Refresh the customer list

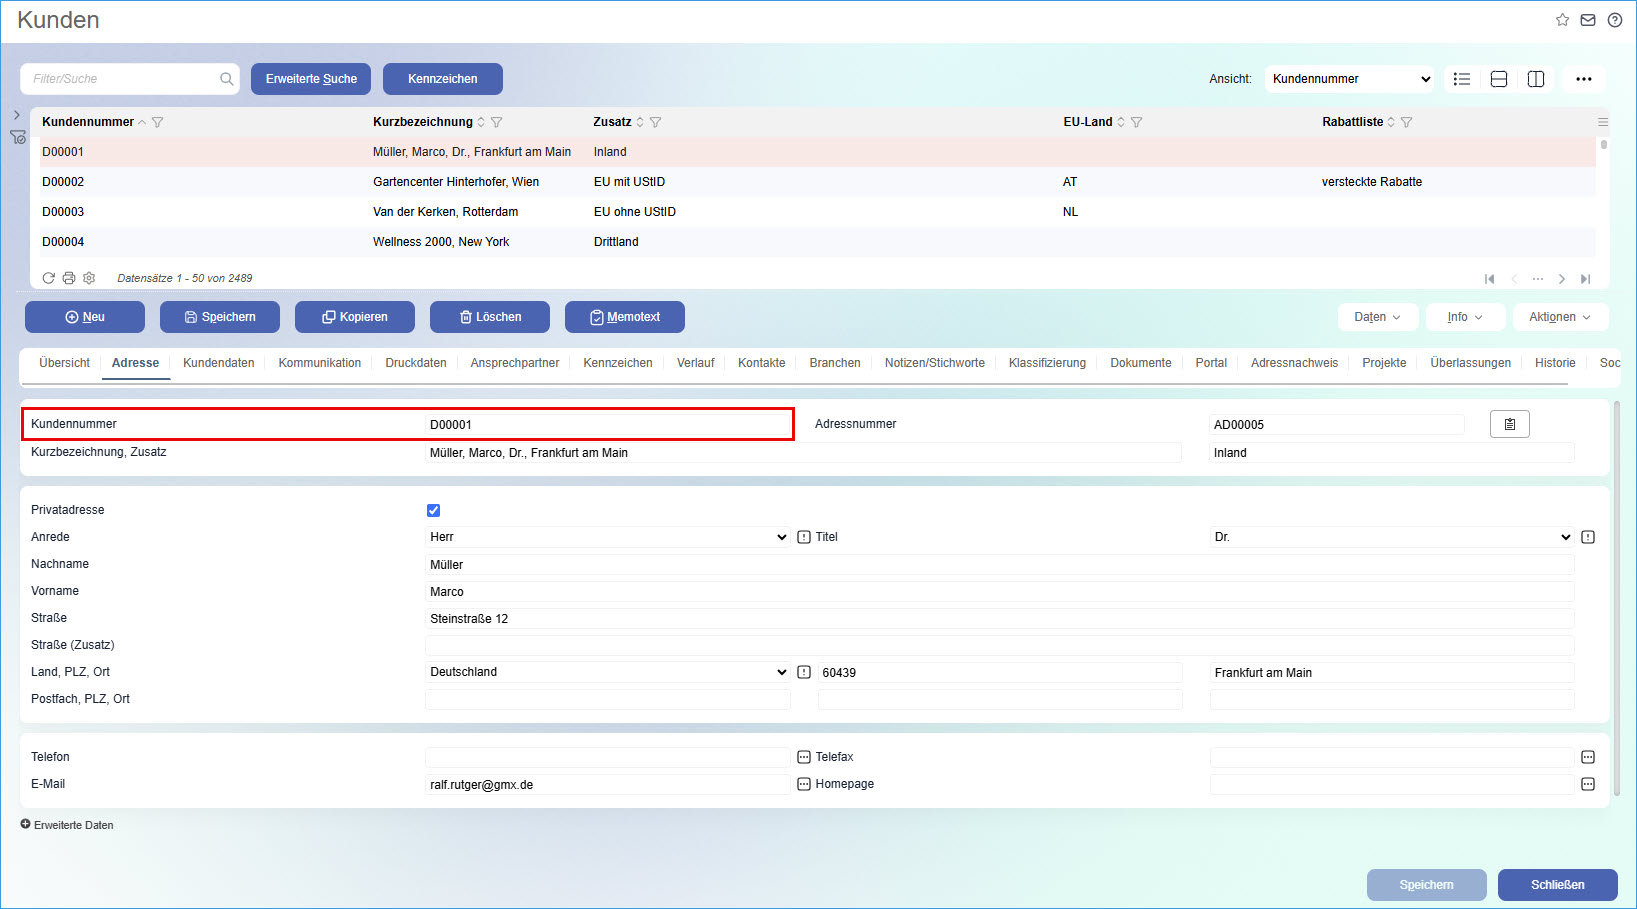point(48,278)
